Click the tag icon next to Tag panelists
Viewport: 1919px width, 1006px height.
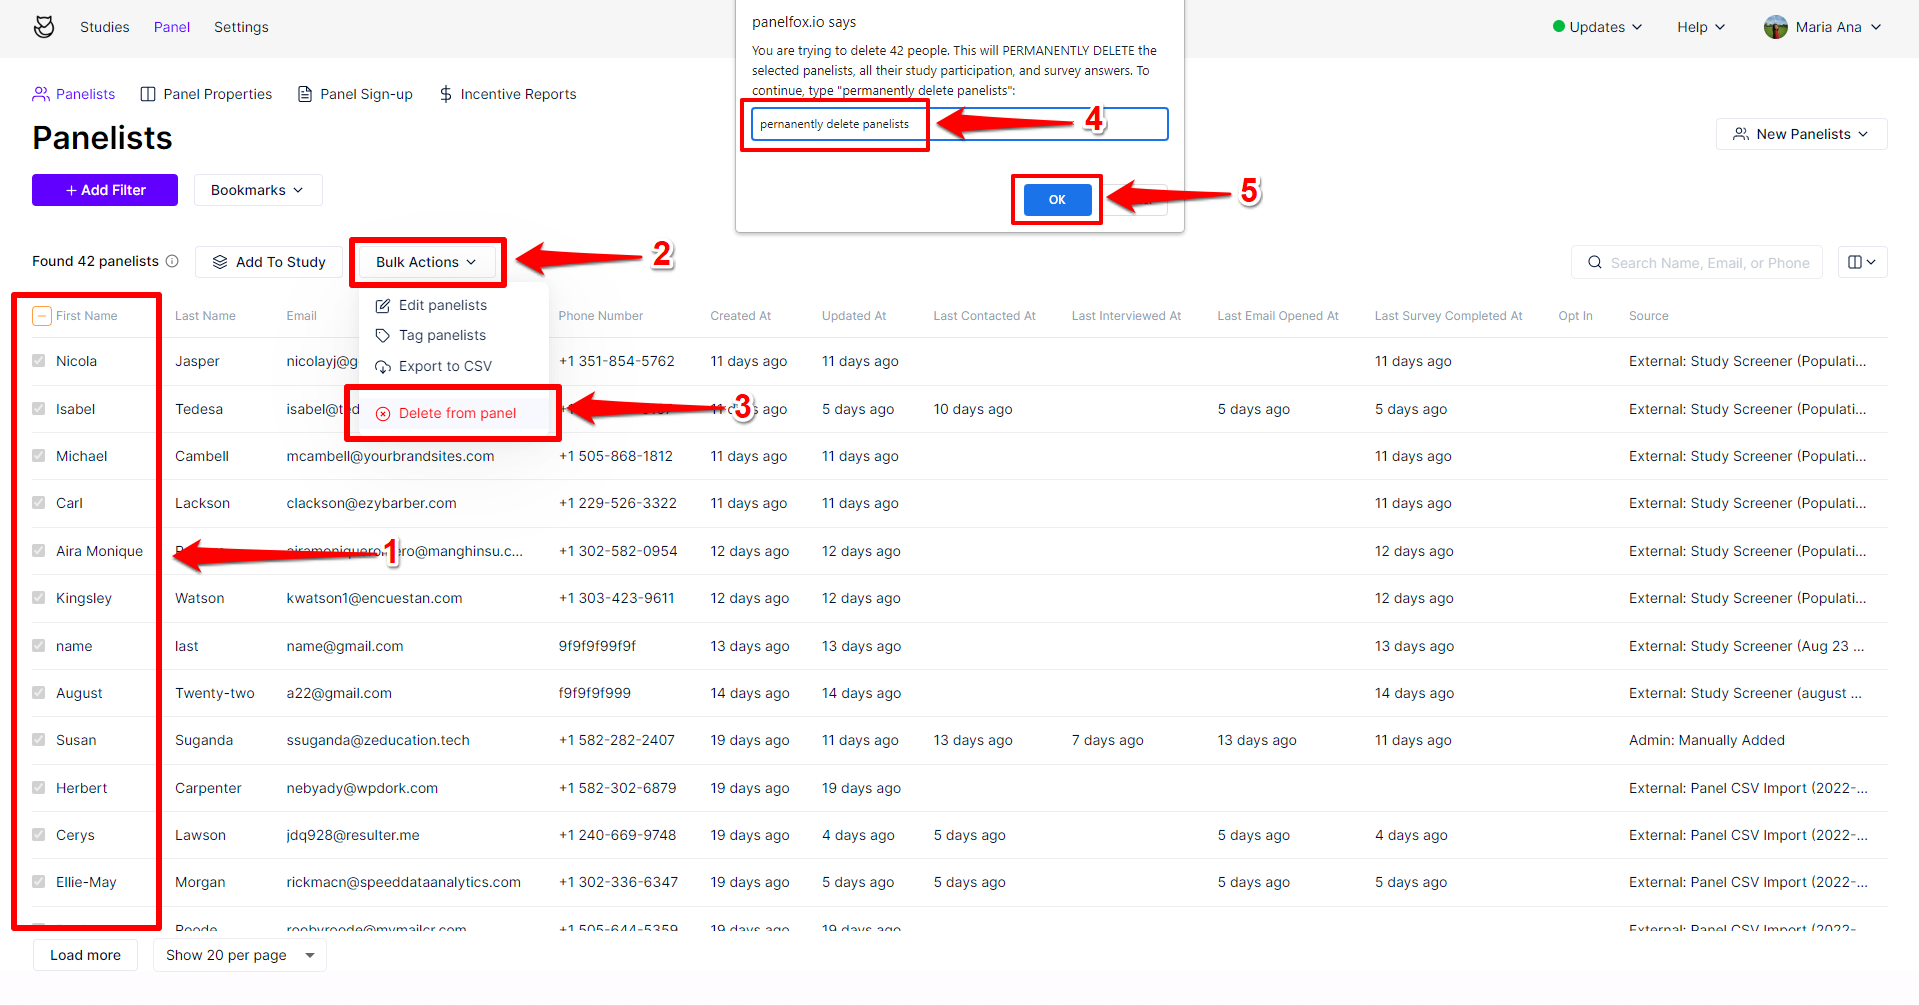click(x=383, y=335)
